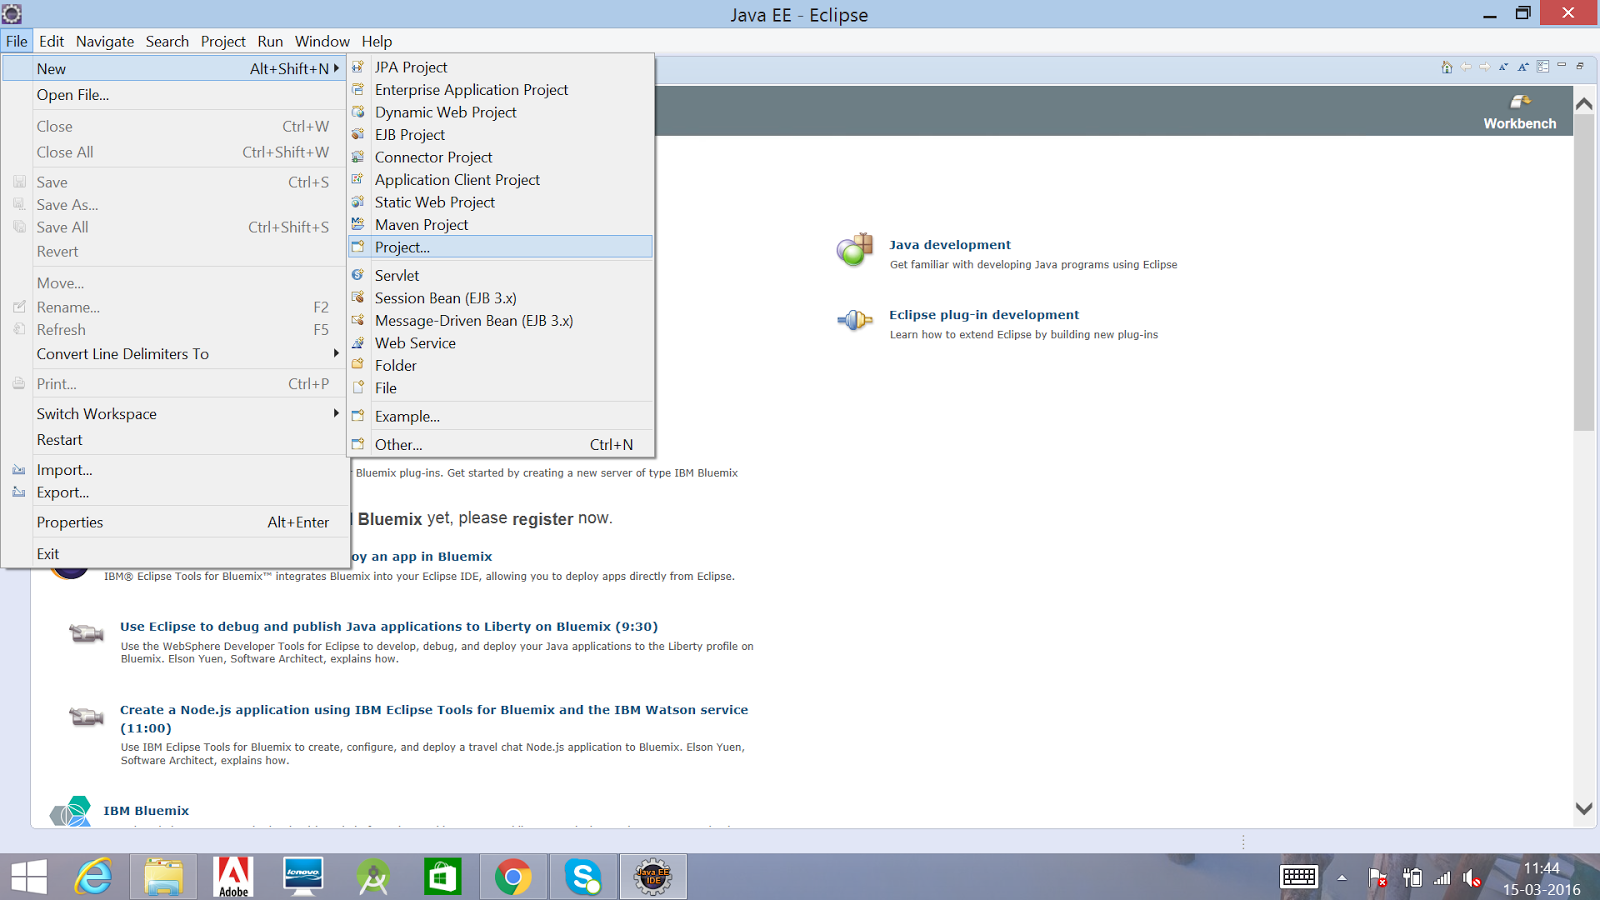Choose Other... from the New submenu

pos(500,445)
